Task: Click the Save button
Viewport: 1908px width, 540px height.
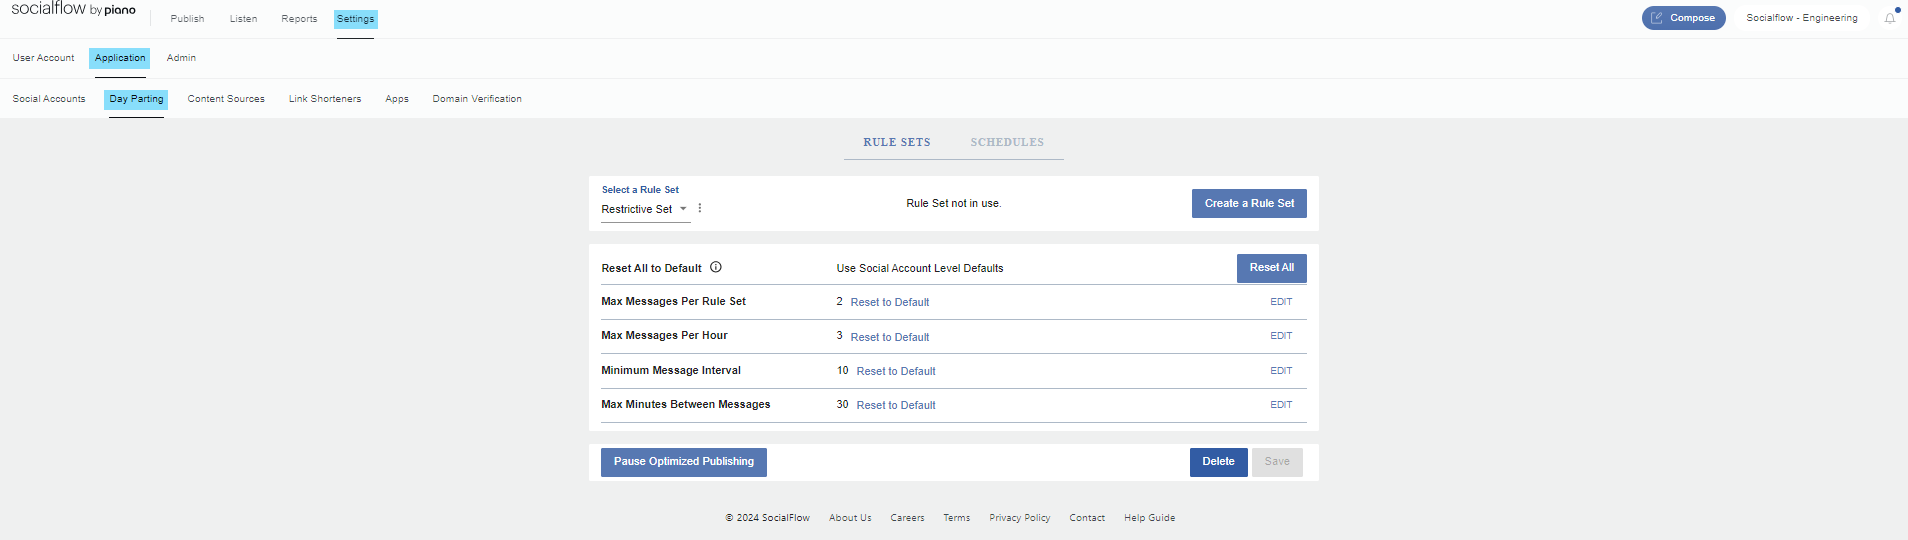Action: 1277,462
